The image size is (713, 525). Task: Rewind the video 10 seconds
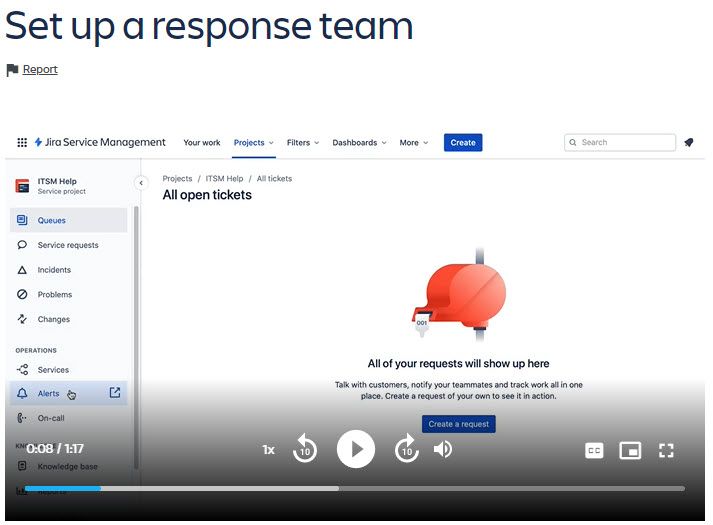[305, 449]
